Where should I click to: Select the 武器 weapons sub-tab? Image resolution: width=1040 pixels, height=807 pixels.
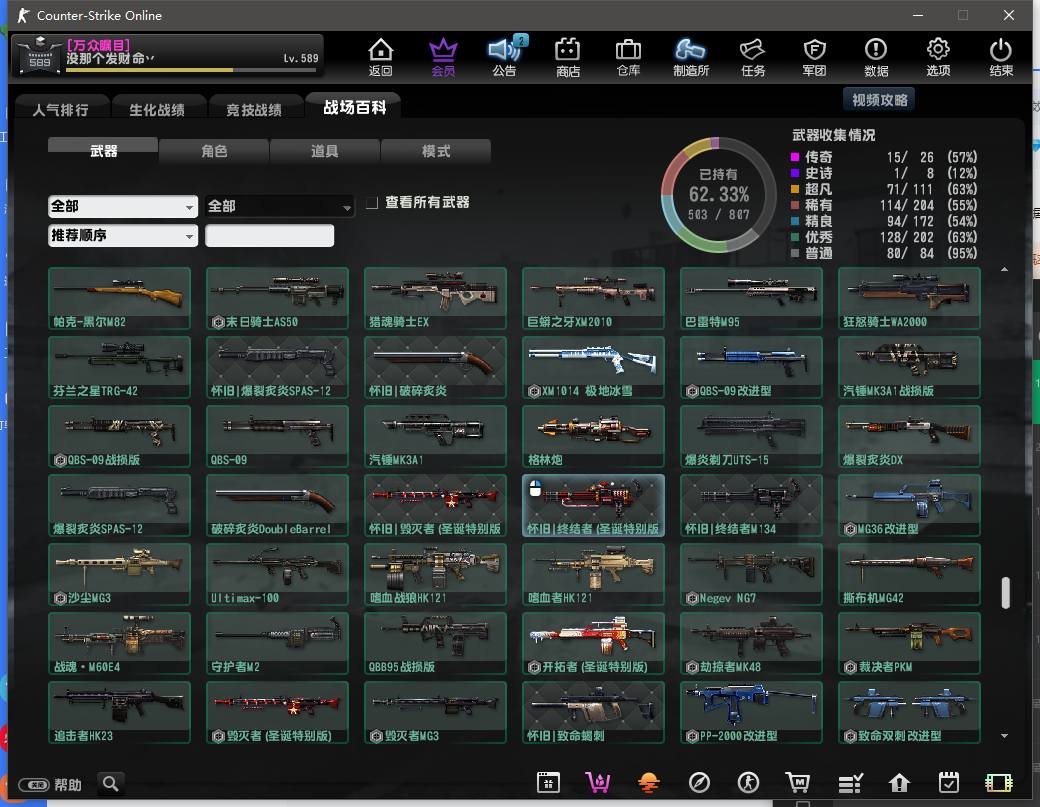[103, 151]
